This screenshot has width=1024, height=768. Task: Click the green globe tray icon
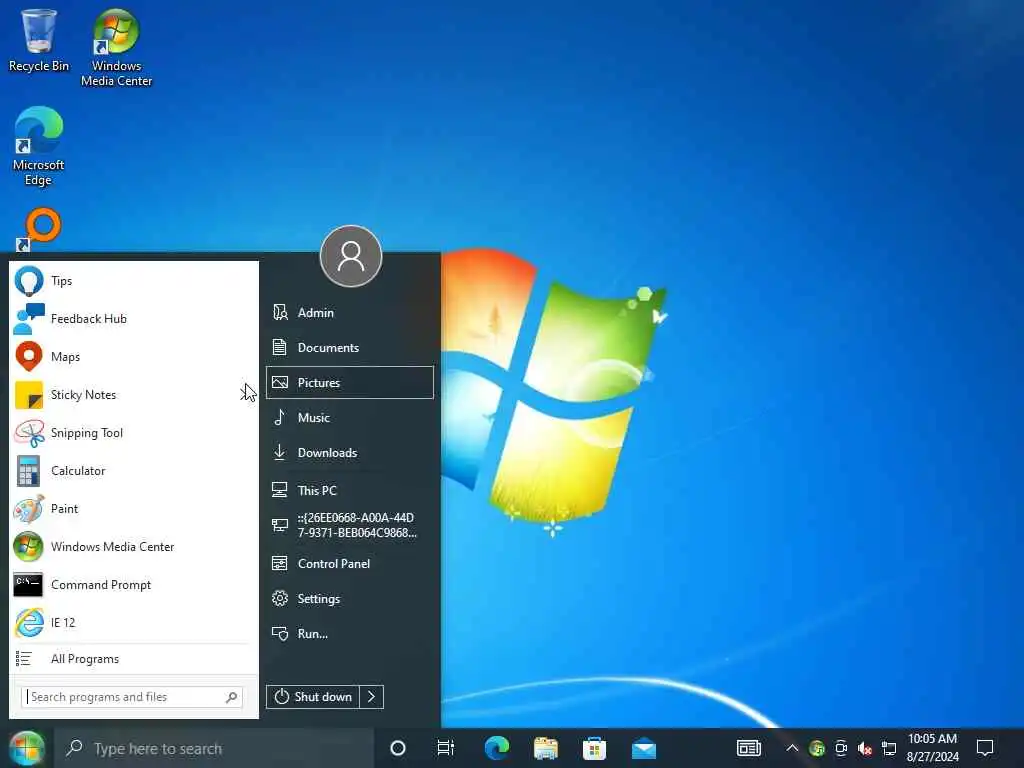[x=816, y=748]
